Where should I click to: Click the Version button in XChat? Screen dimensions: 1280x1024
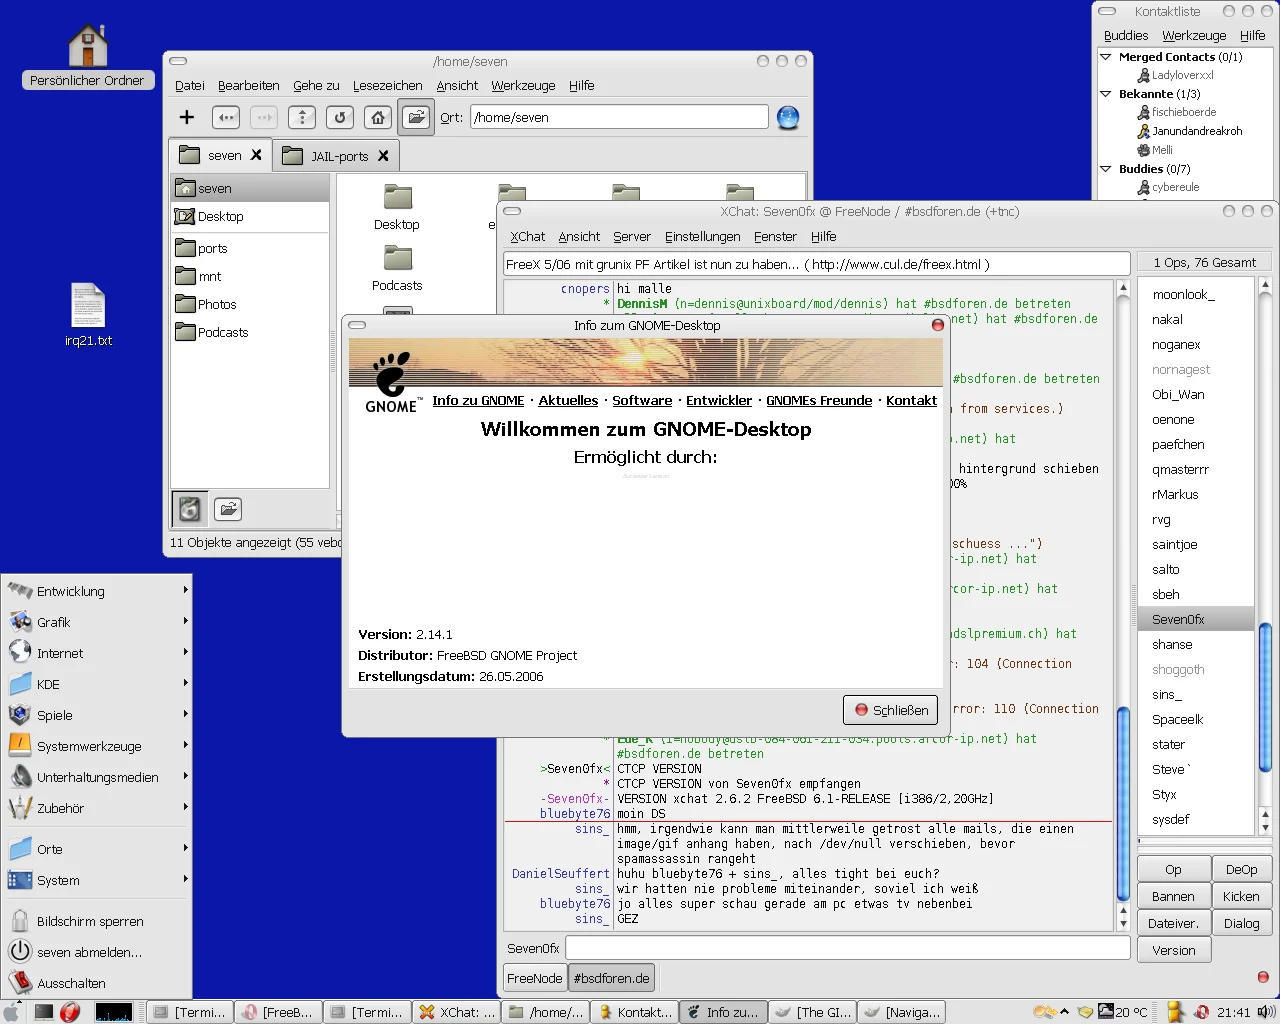click(x=1173, y=951)
